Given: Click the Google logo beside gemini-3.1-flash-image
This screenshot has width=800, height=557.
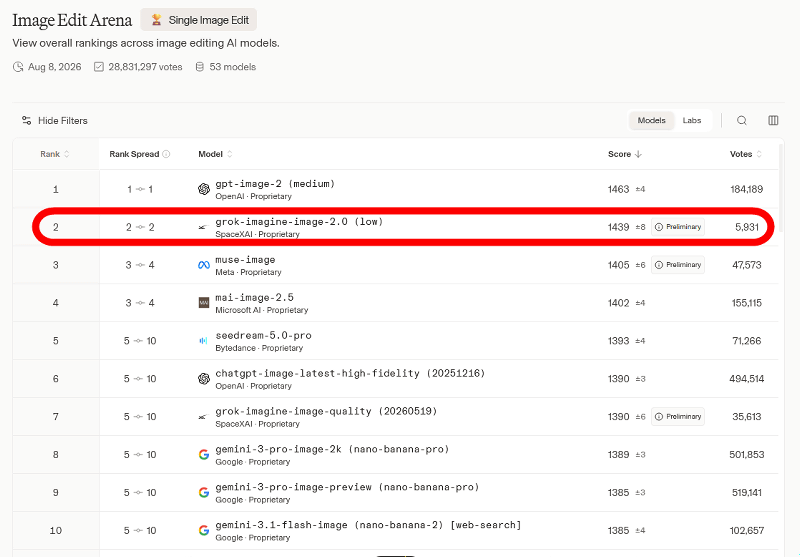Looking at the screenshot, I should tap(204, 530).
